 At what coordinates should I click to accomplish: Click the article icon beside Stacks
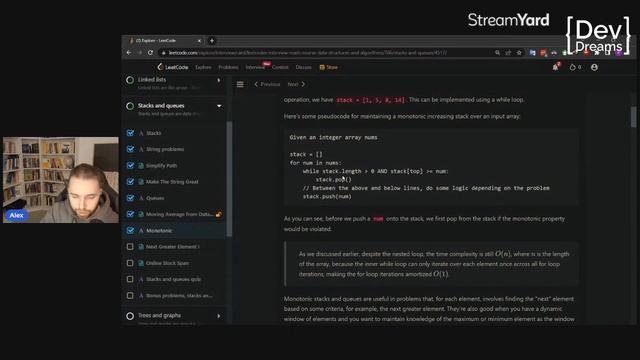[x=141, y=133]
